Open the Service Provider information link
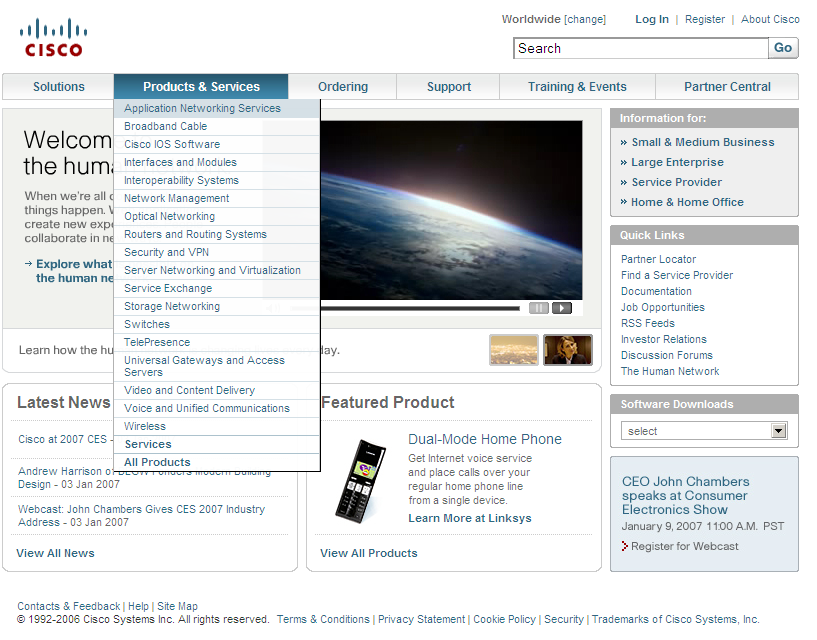The height and width of the screenshot is (640, 817). (676, 182)
